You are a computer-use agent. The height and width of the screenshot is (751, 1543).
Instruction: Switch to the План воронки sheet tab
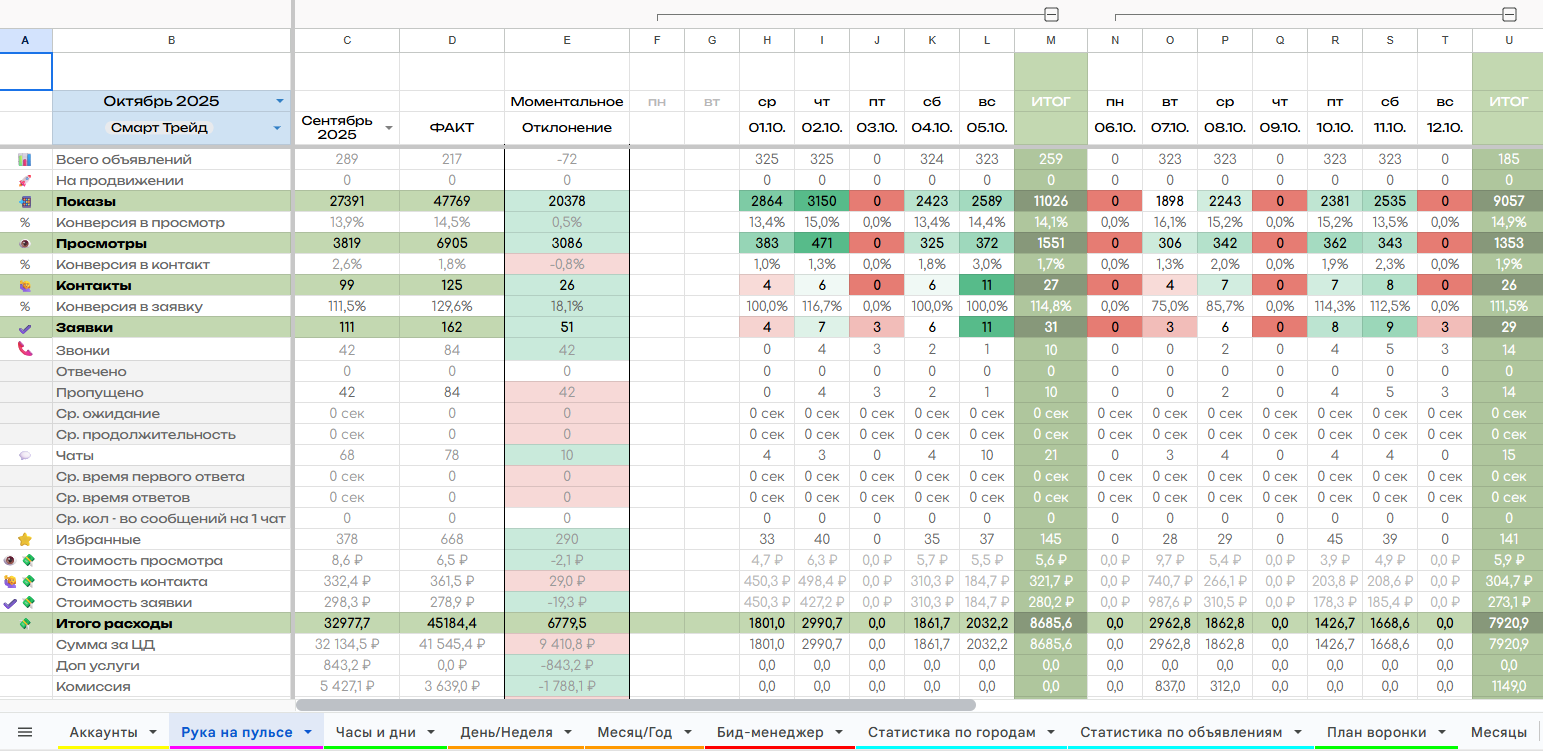(x=1377, y=733)
